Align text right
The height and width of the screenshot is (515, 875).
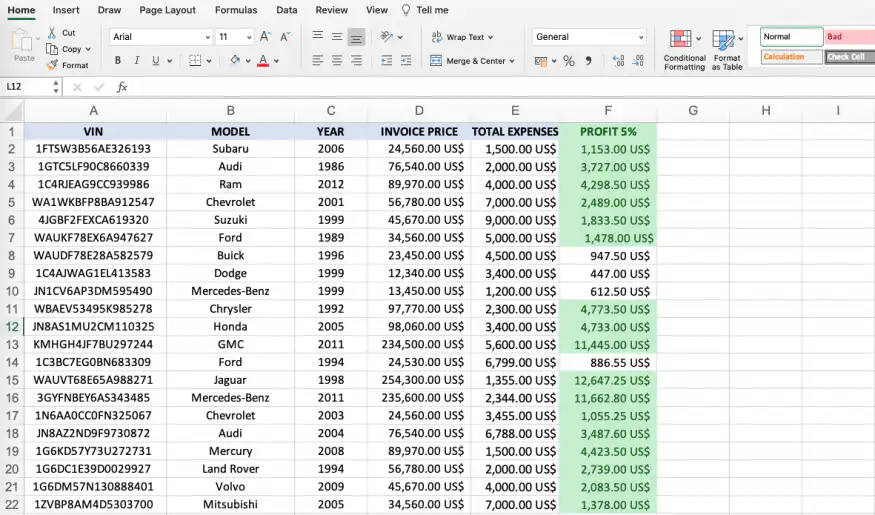pyautogui.click(x=356, y=60)
